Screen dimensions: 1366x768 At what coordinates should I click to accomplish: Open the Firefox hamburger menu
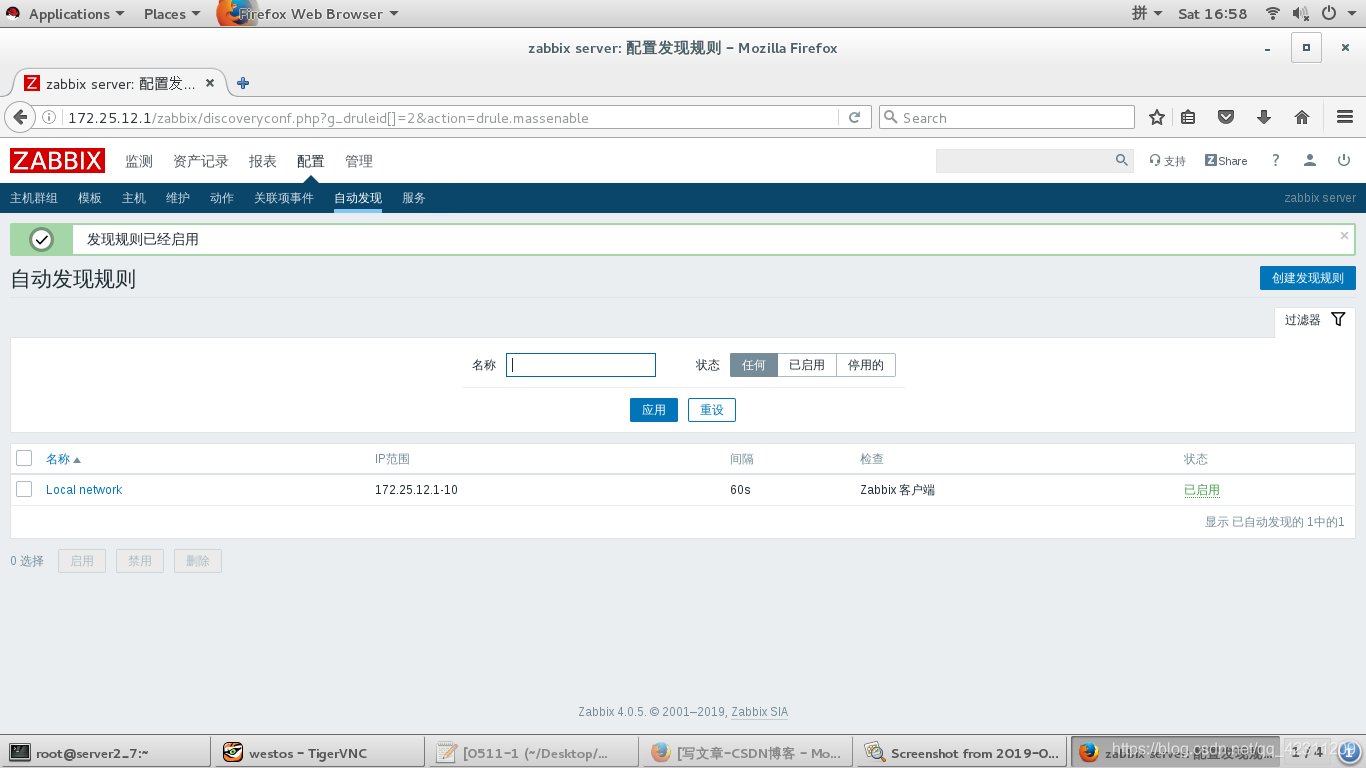[x=1344, y=117]
